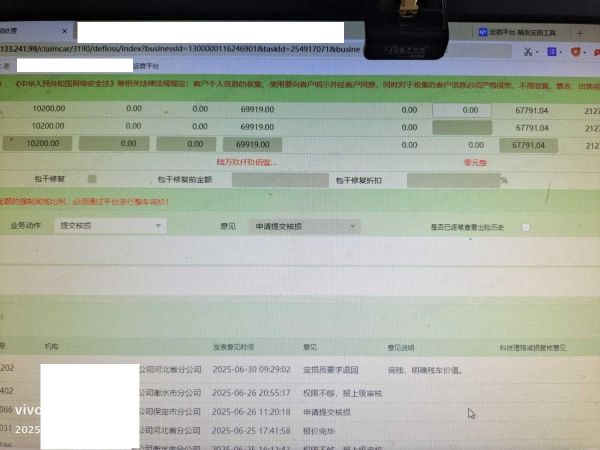Click the 69919.00 field in third row
This screenshot has width=600, height=450.
click(253, 145)
